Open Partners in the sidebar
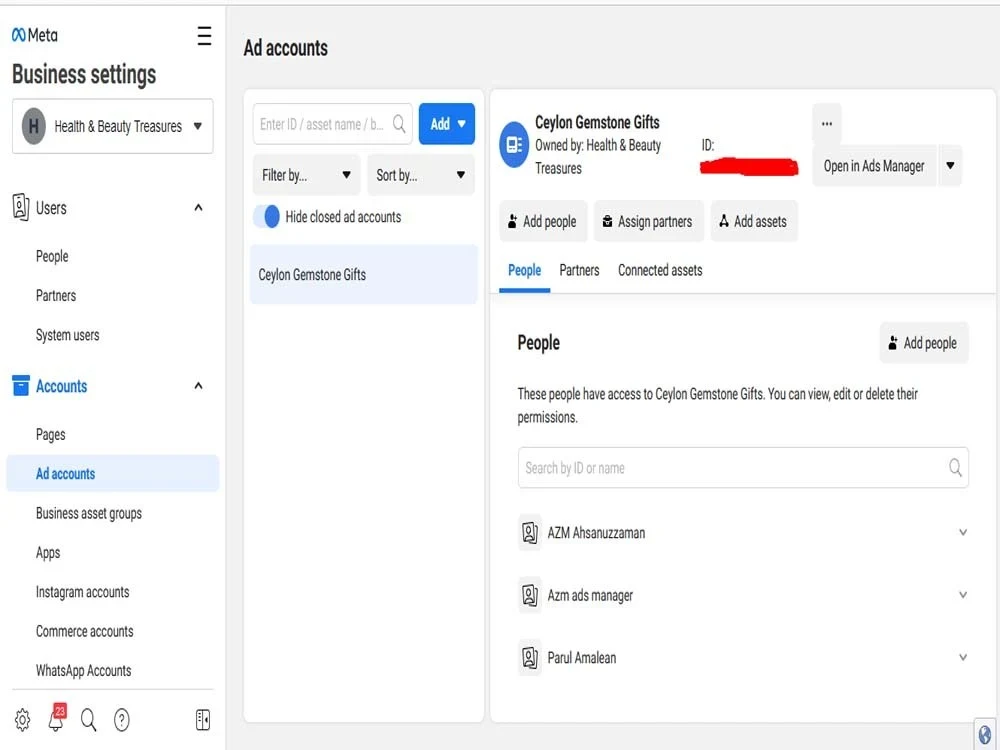The width and height of the screenshot is (1000, 750). click(x=56, y=296)
